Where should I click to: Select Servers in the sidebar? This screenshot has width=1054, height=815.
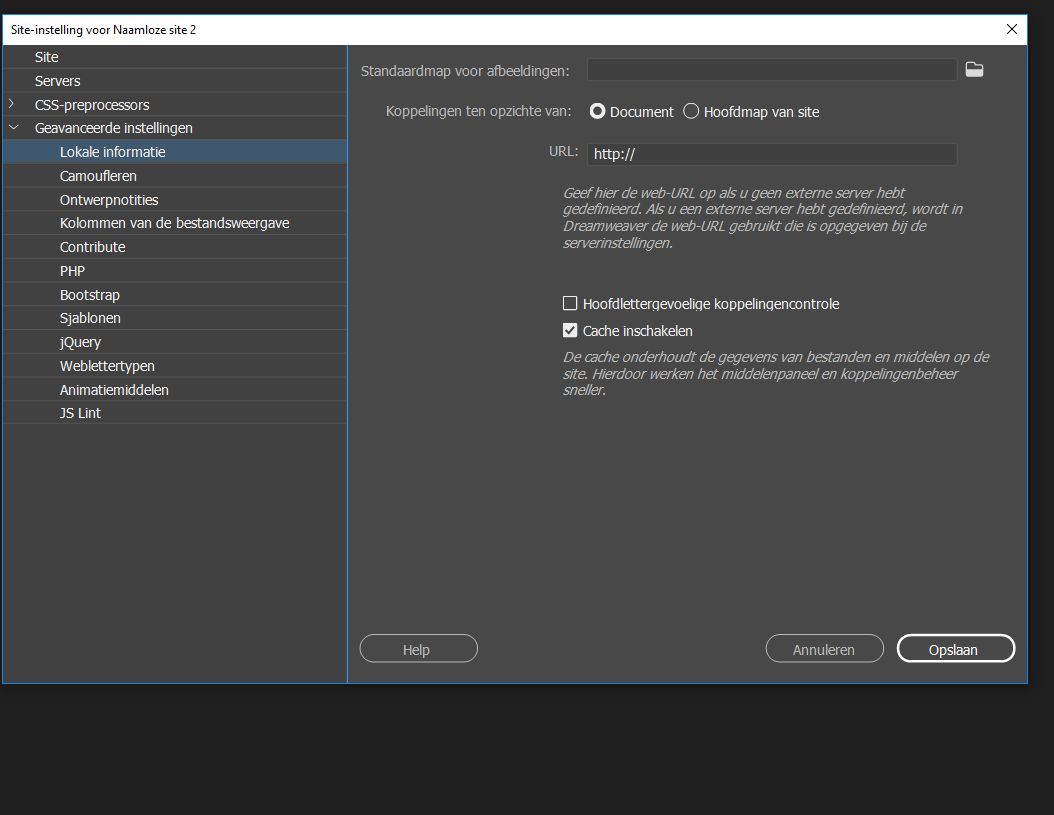point(57,80)
